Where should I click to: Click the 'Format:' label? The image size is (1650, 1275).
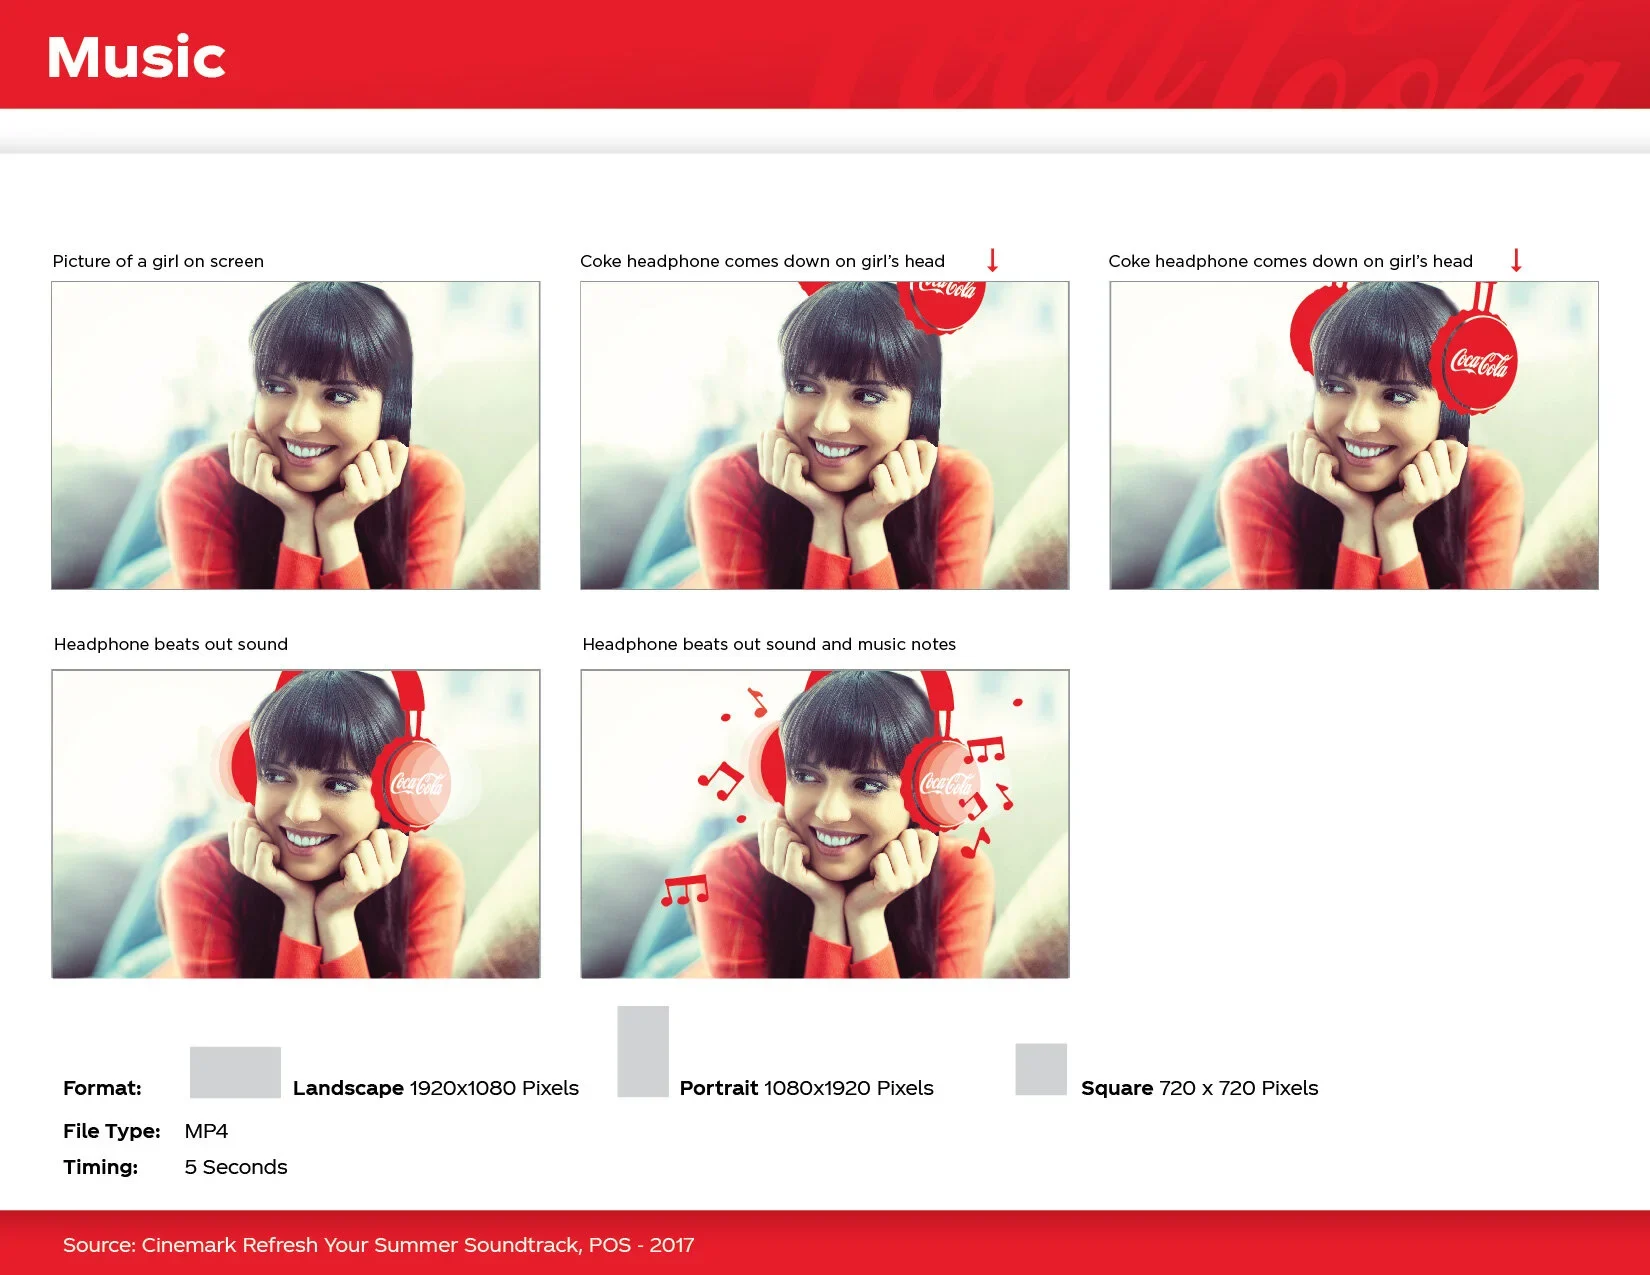point(102,1088)
